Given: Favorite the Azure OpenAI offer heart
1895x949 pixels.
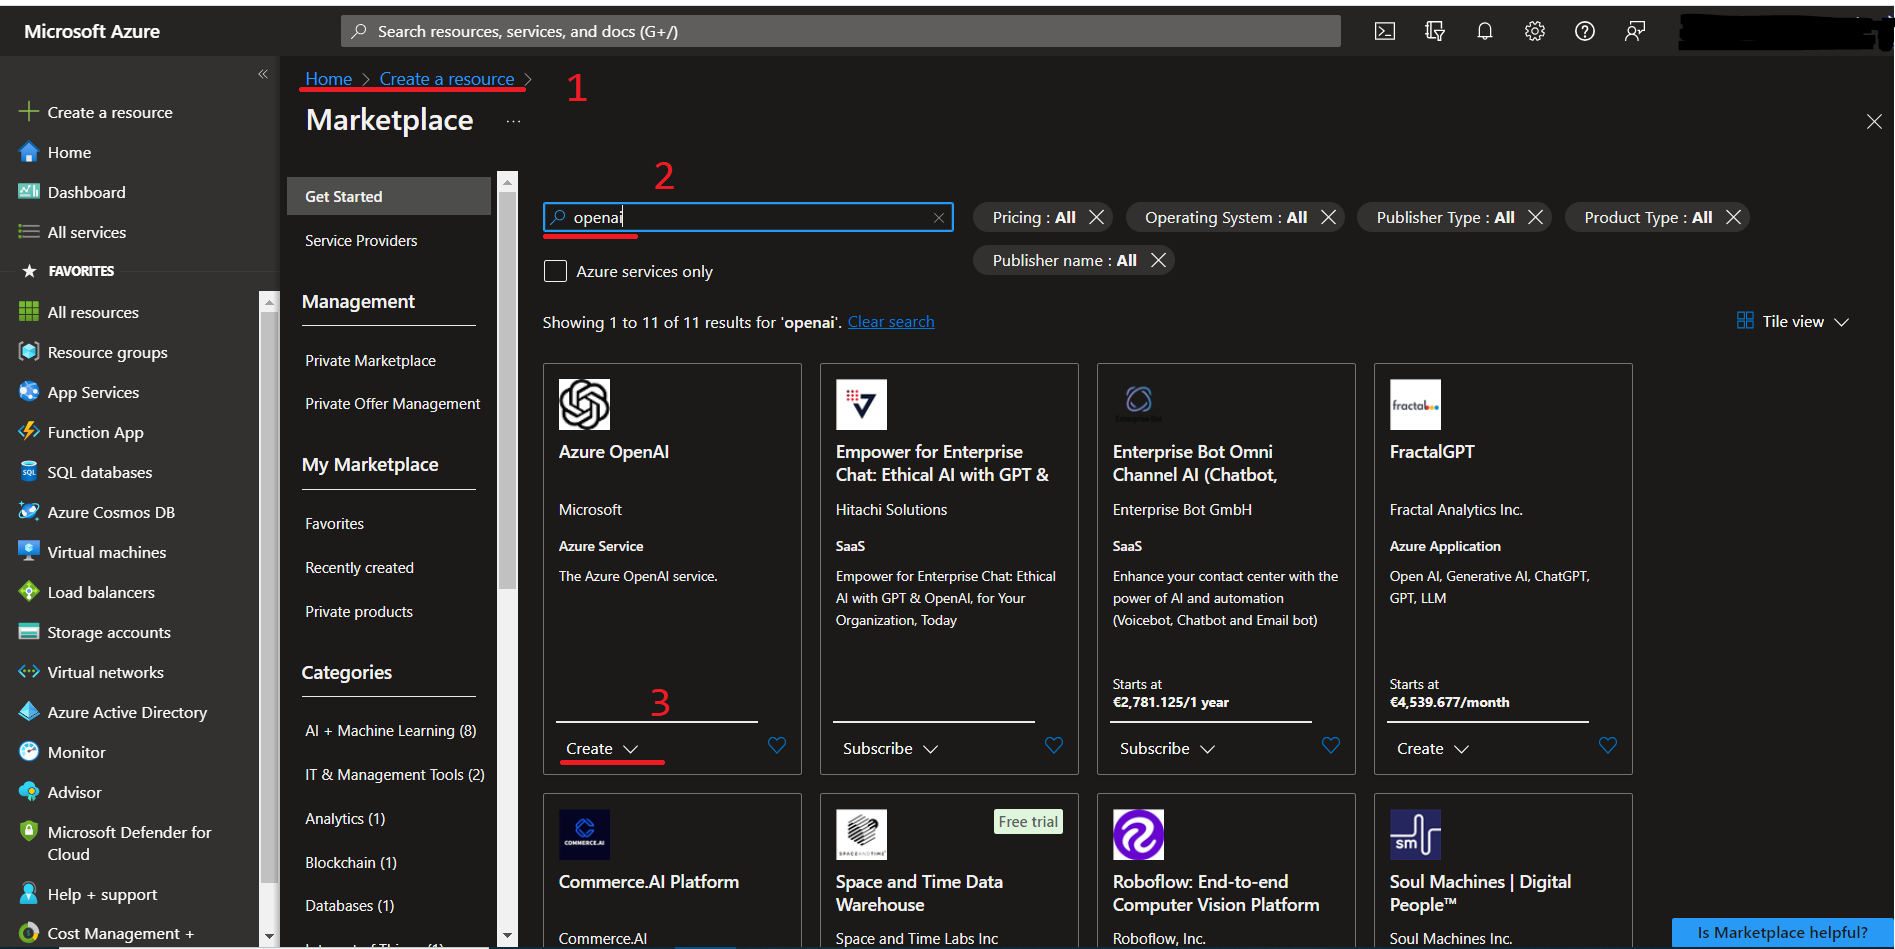Looking at the screenshot, I should click(x=777, y=745).
